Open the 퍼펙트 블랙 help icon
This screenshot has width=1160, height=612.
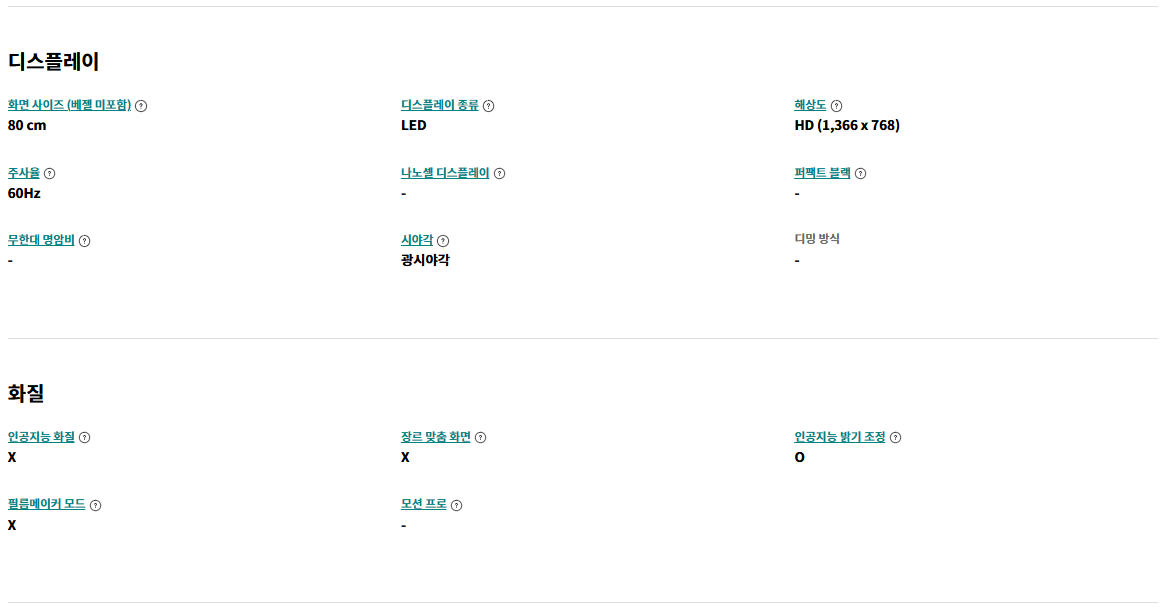860,174
